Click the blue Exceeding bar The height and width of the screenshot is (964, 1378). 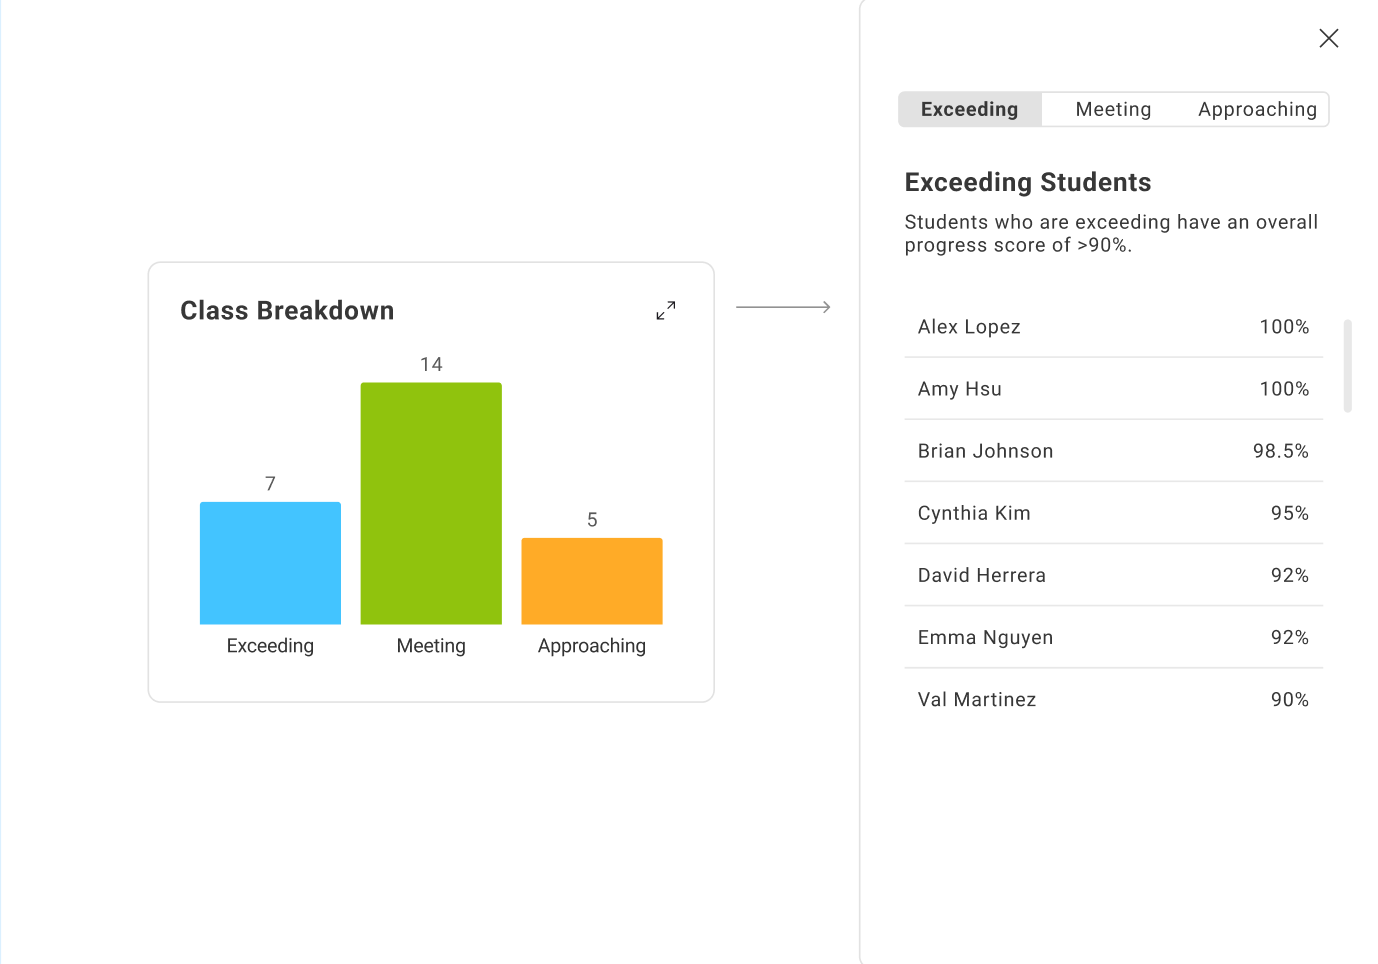[270, 563]
